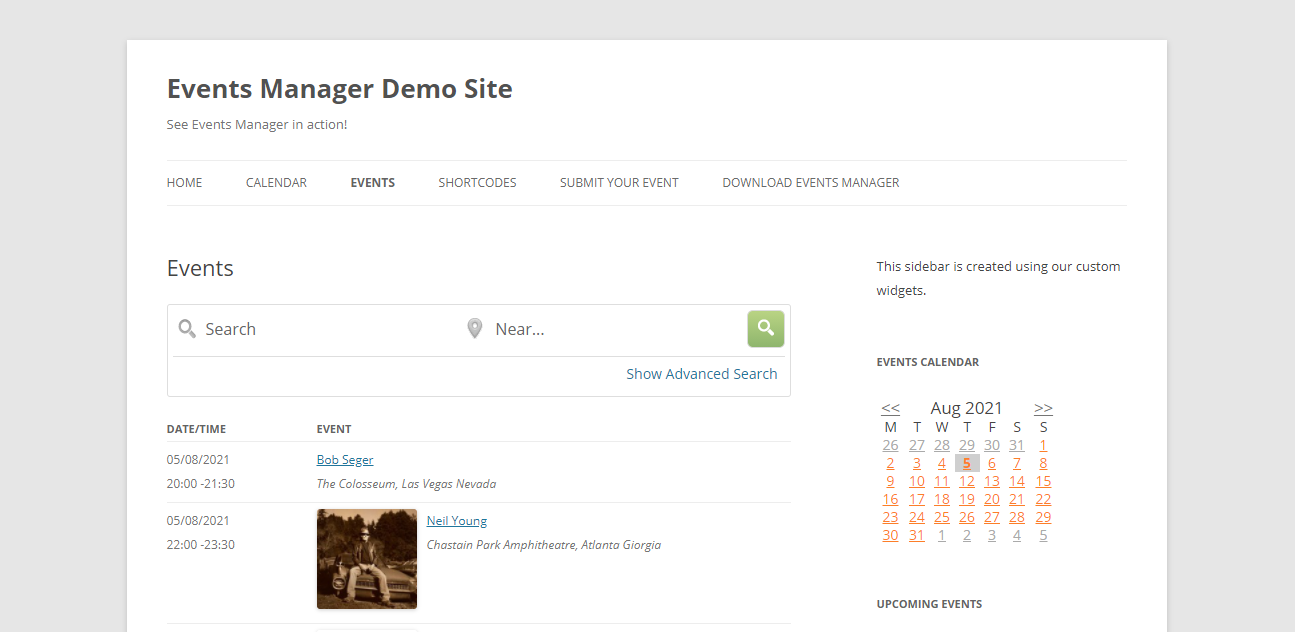Screen dimensions: 1295x632
Task: Select August 27 in calendar
Action: [991, 517]
